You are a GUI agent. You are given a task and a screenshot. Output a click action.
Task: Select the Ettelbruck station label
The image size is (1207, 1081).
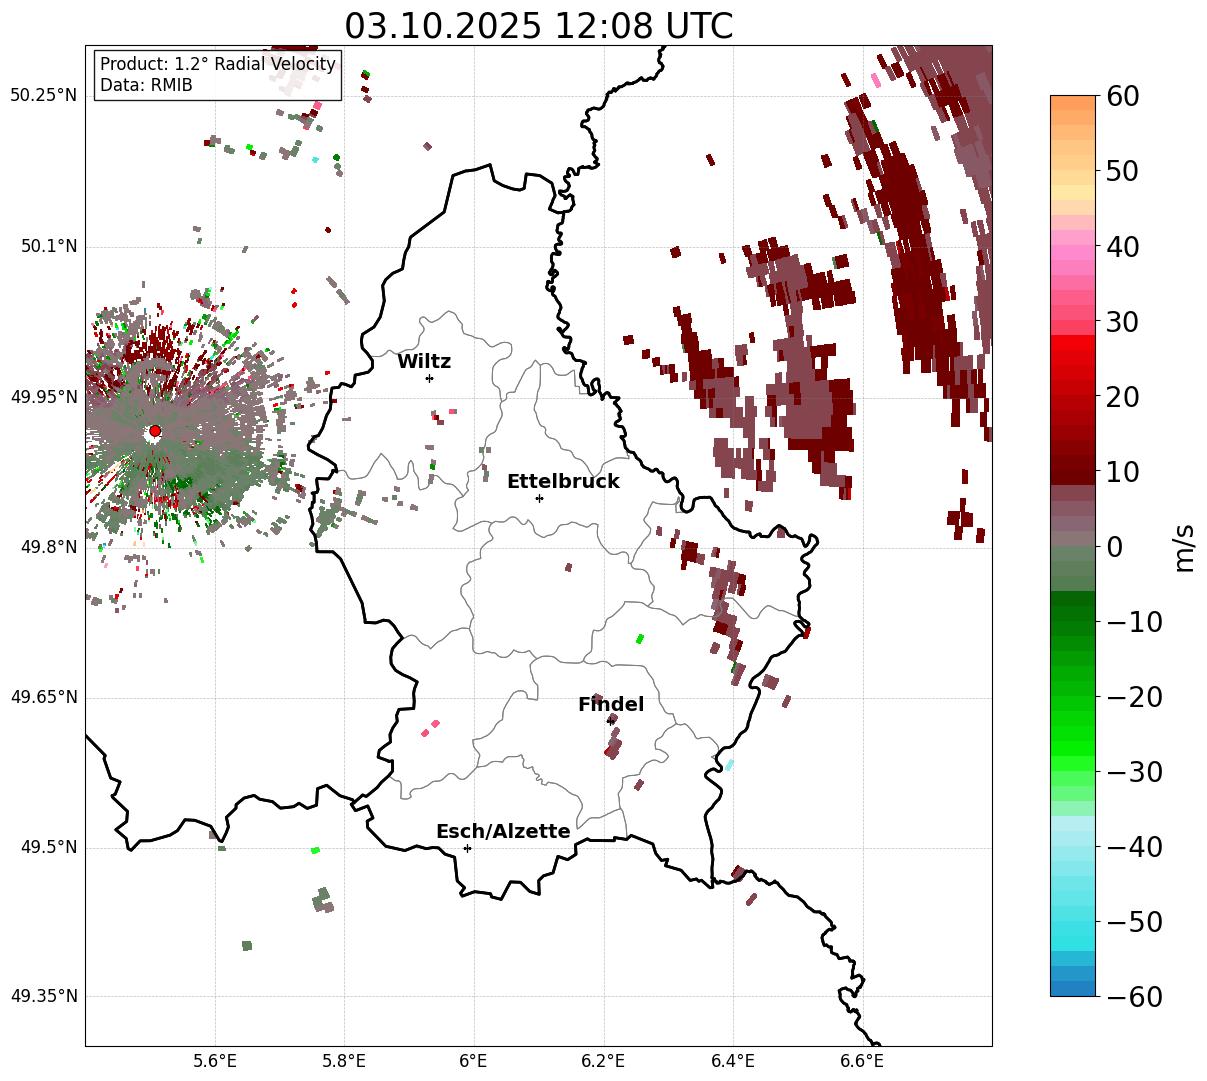[563, 482]
